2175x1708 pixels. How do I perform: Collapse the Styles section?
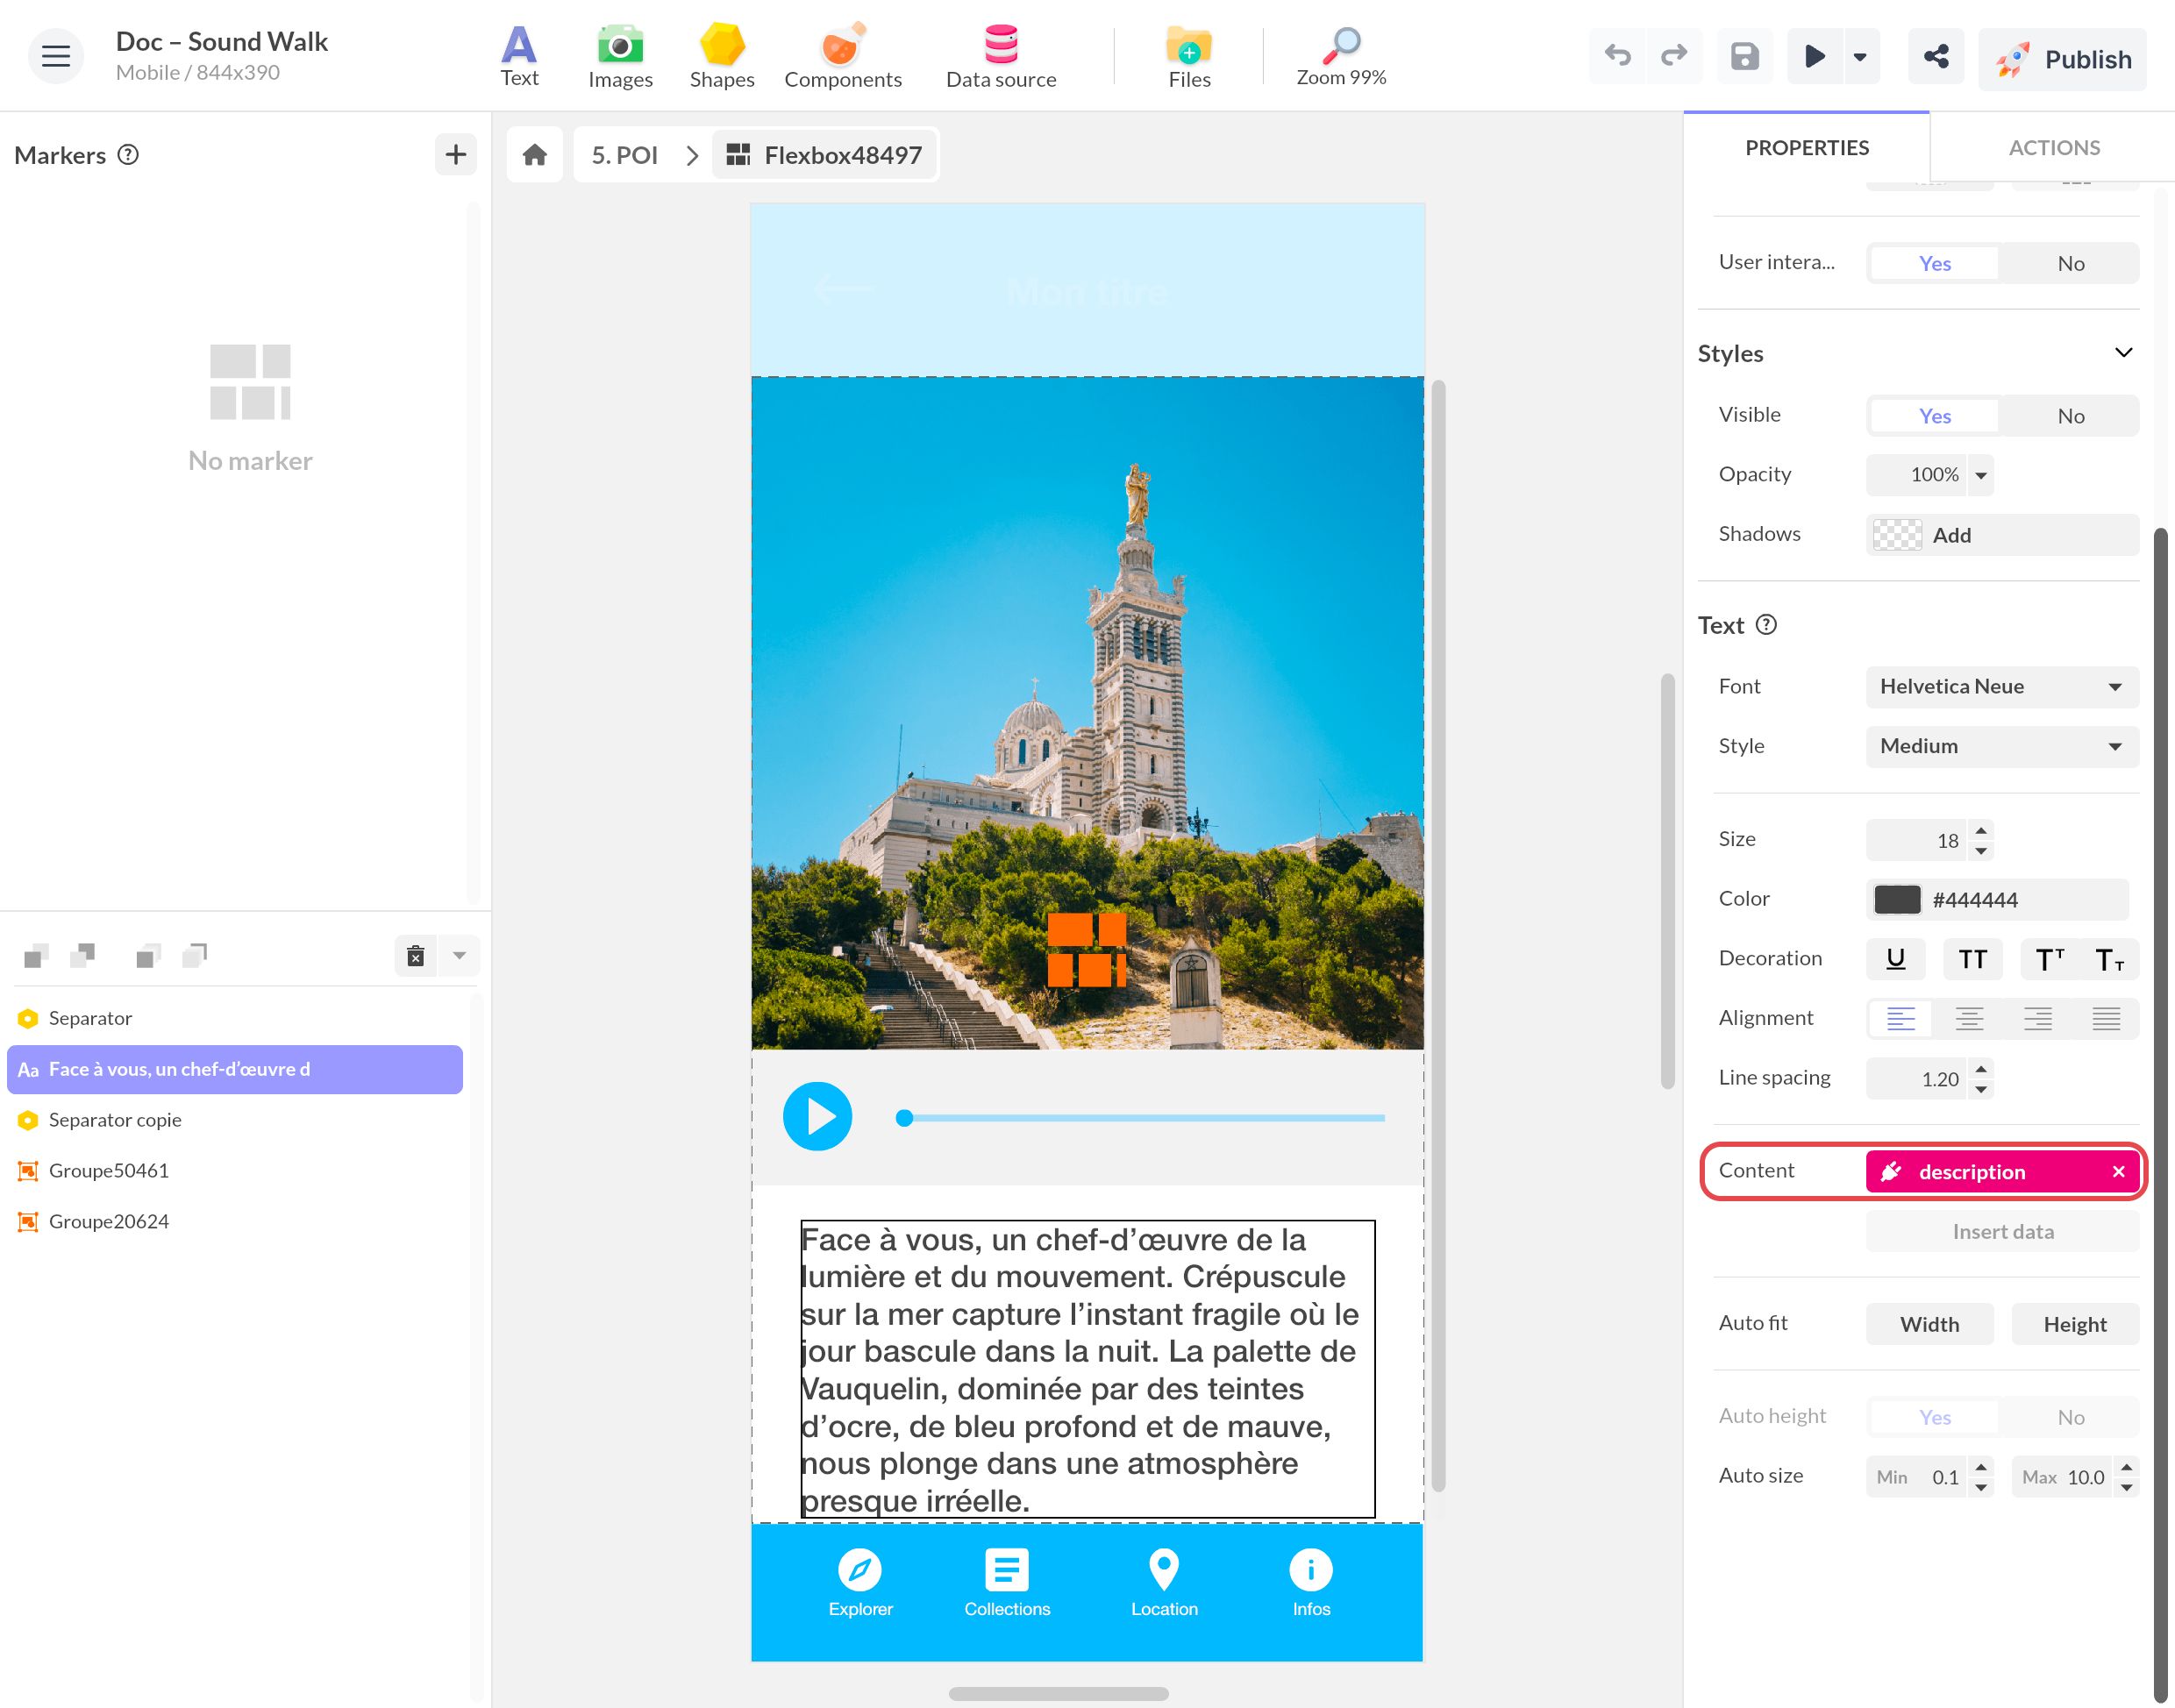[x=2124, y=353]
